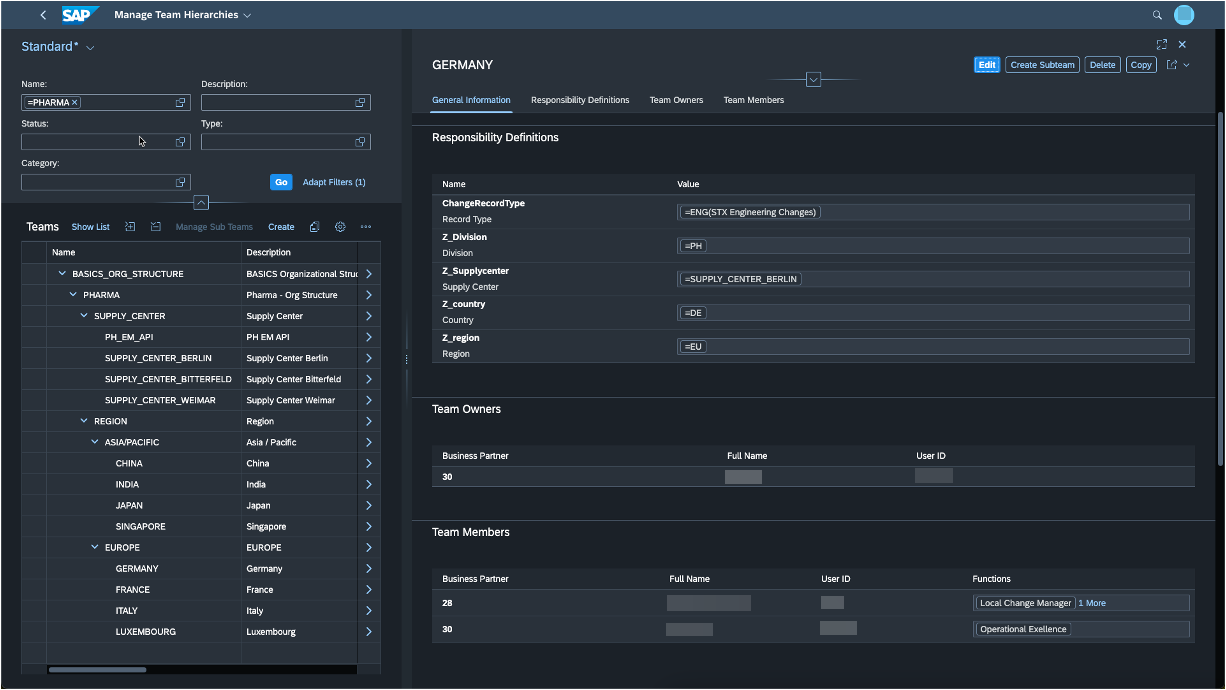Open value help for Name filter
The width and height of the screenshot is (1226, 690).
pyautogui.click(x=181, y=103)
